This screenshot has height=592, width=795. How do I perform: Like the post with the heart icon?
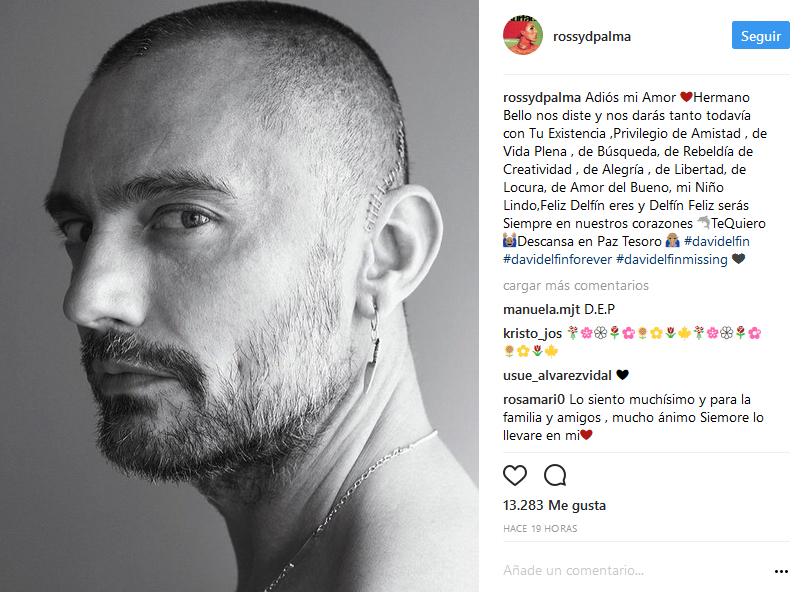[x=515, y=475]
